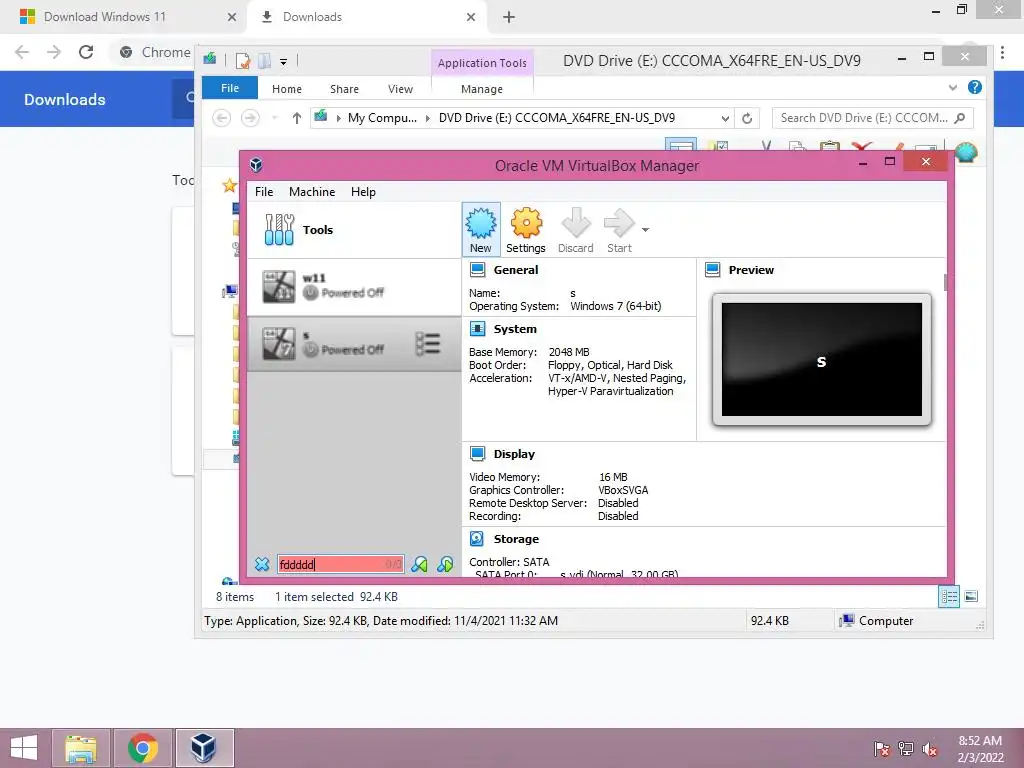The width and height of the screenshot is (1024, 768).
Task: Switch Explorer to details view
Action: 949,596
